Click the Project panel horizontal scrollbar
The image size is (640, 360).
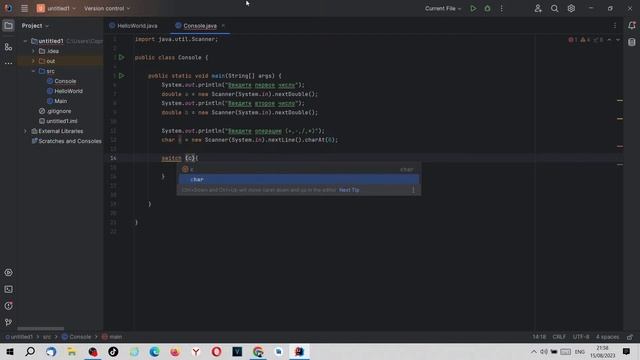pyautogui.click(x=40, y=329)
